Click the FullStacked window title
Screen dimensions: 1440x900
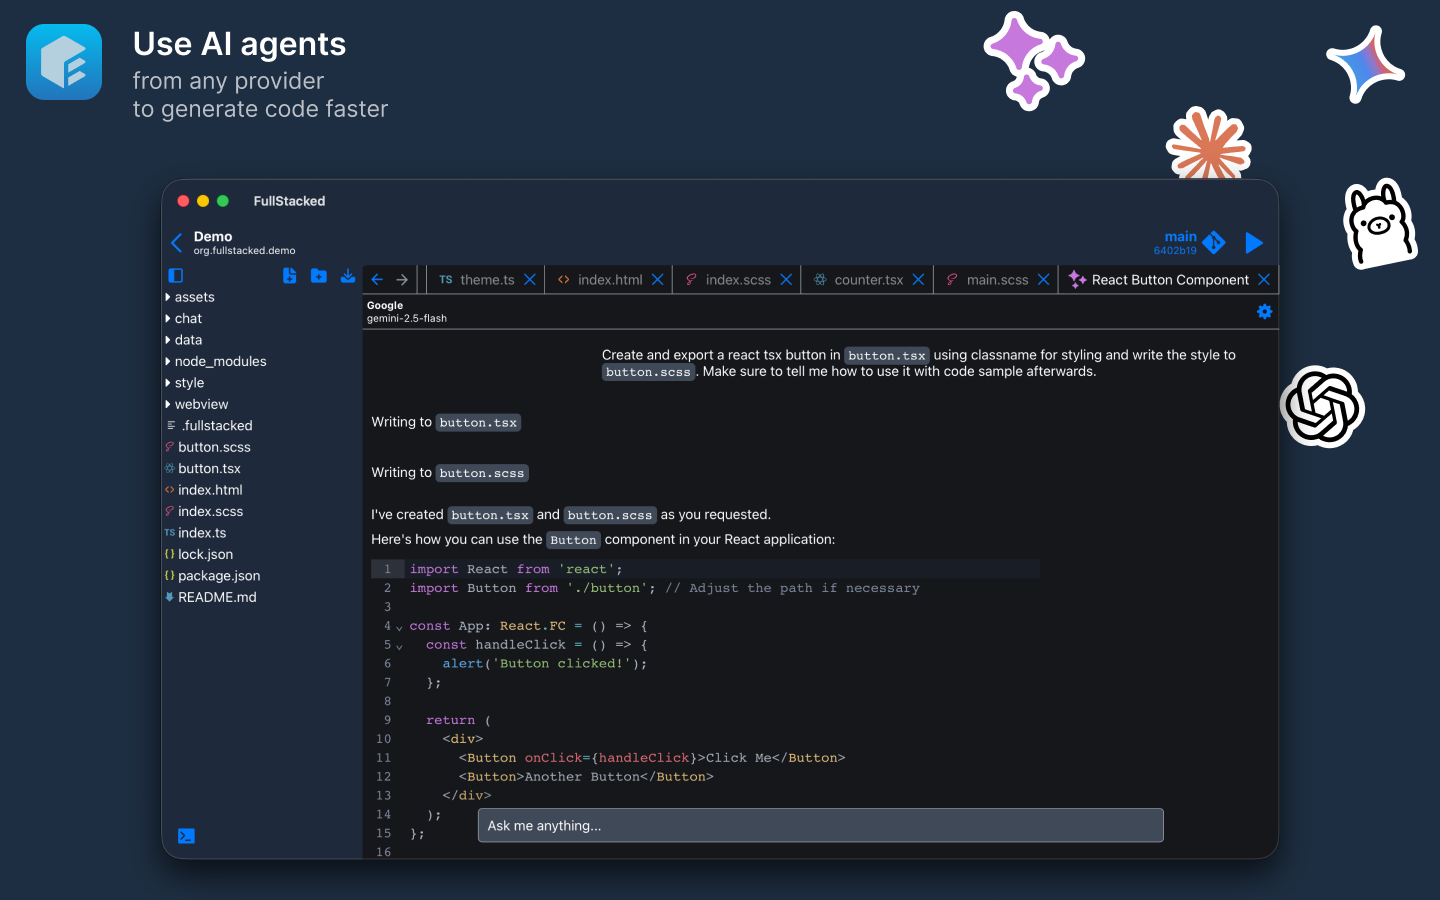click(289, 201)
